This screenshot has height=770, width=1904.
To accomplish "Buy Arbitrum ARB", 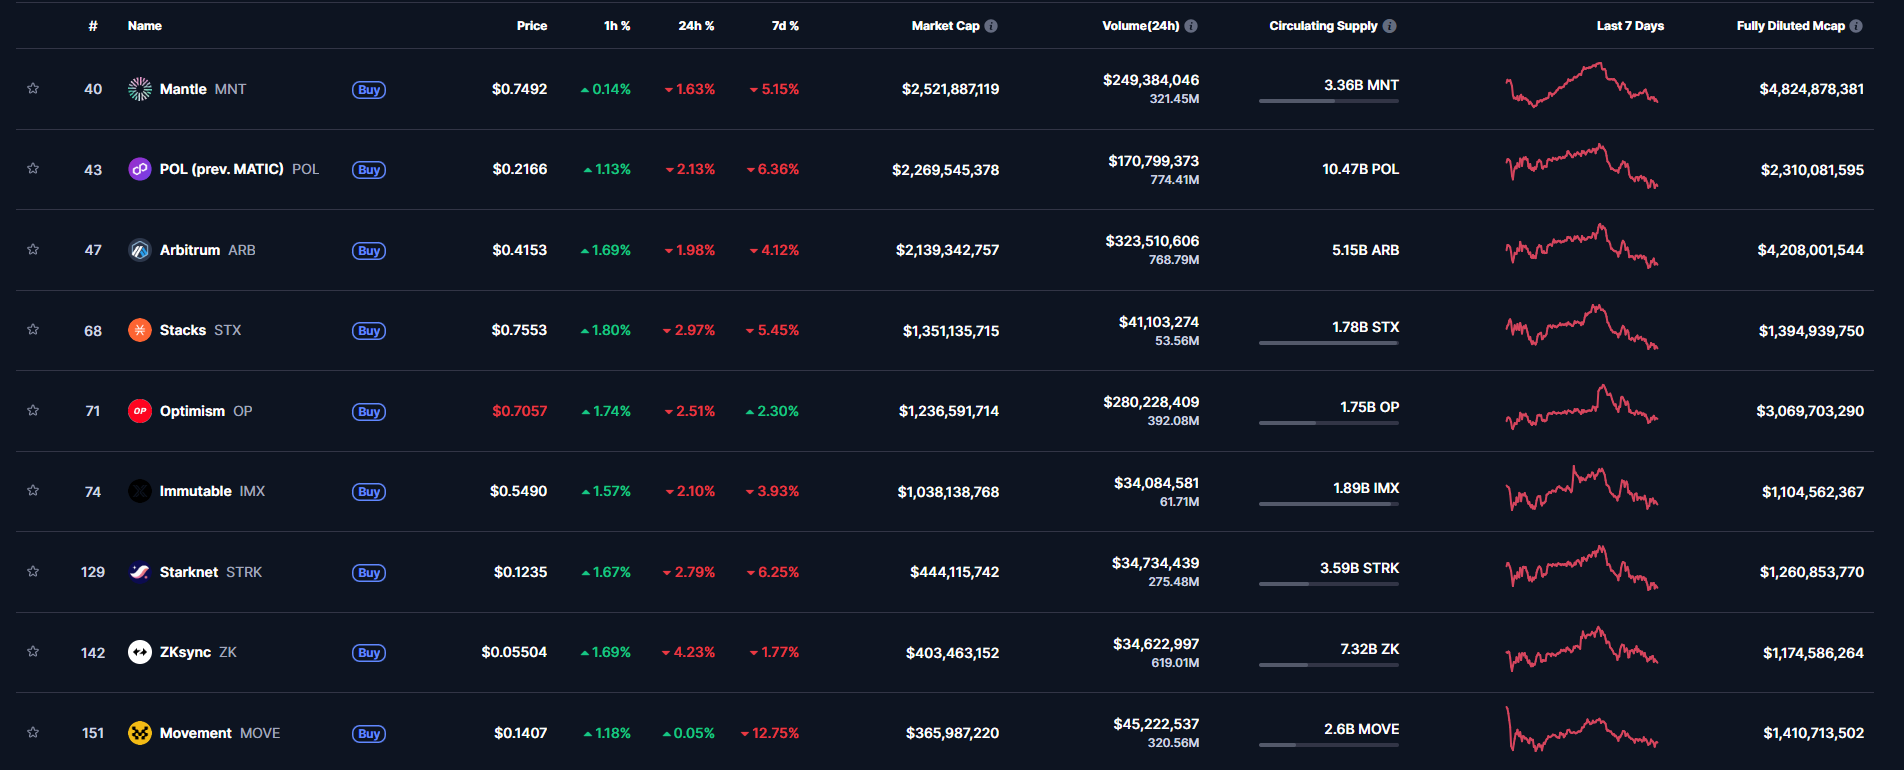I will 369,251.
